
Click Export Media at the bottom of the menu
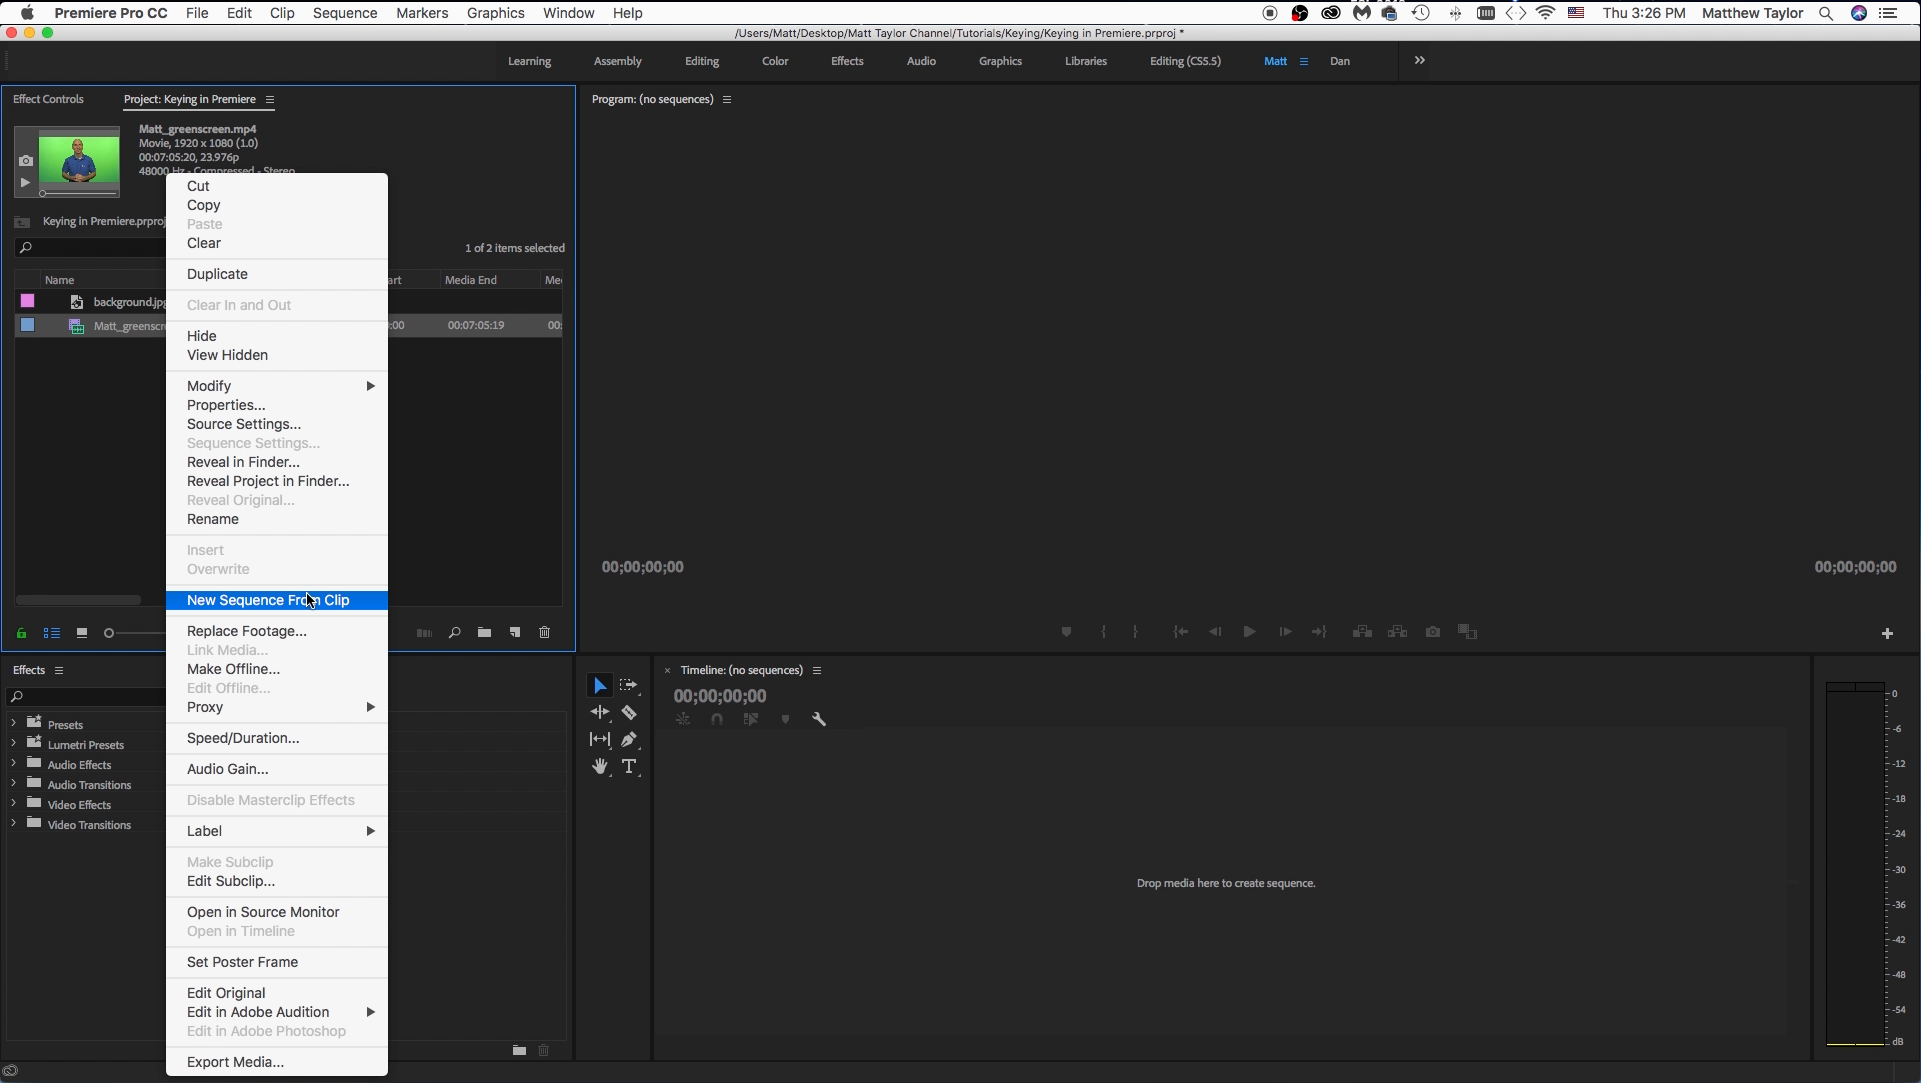[234, 1062]
